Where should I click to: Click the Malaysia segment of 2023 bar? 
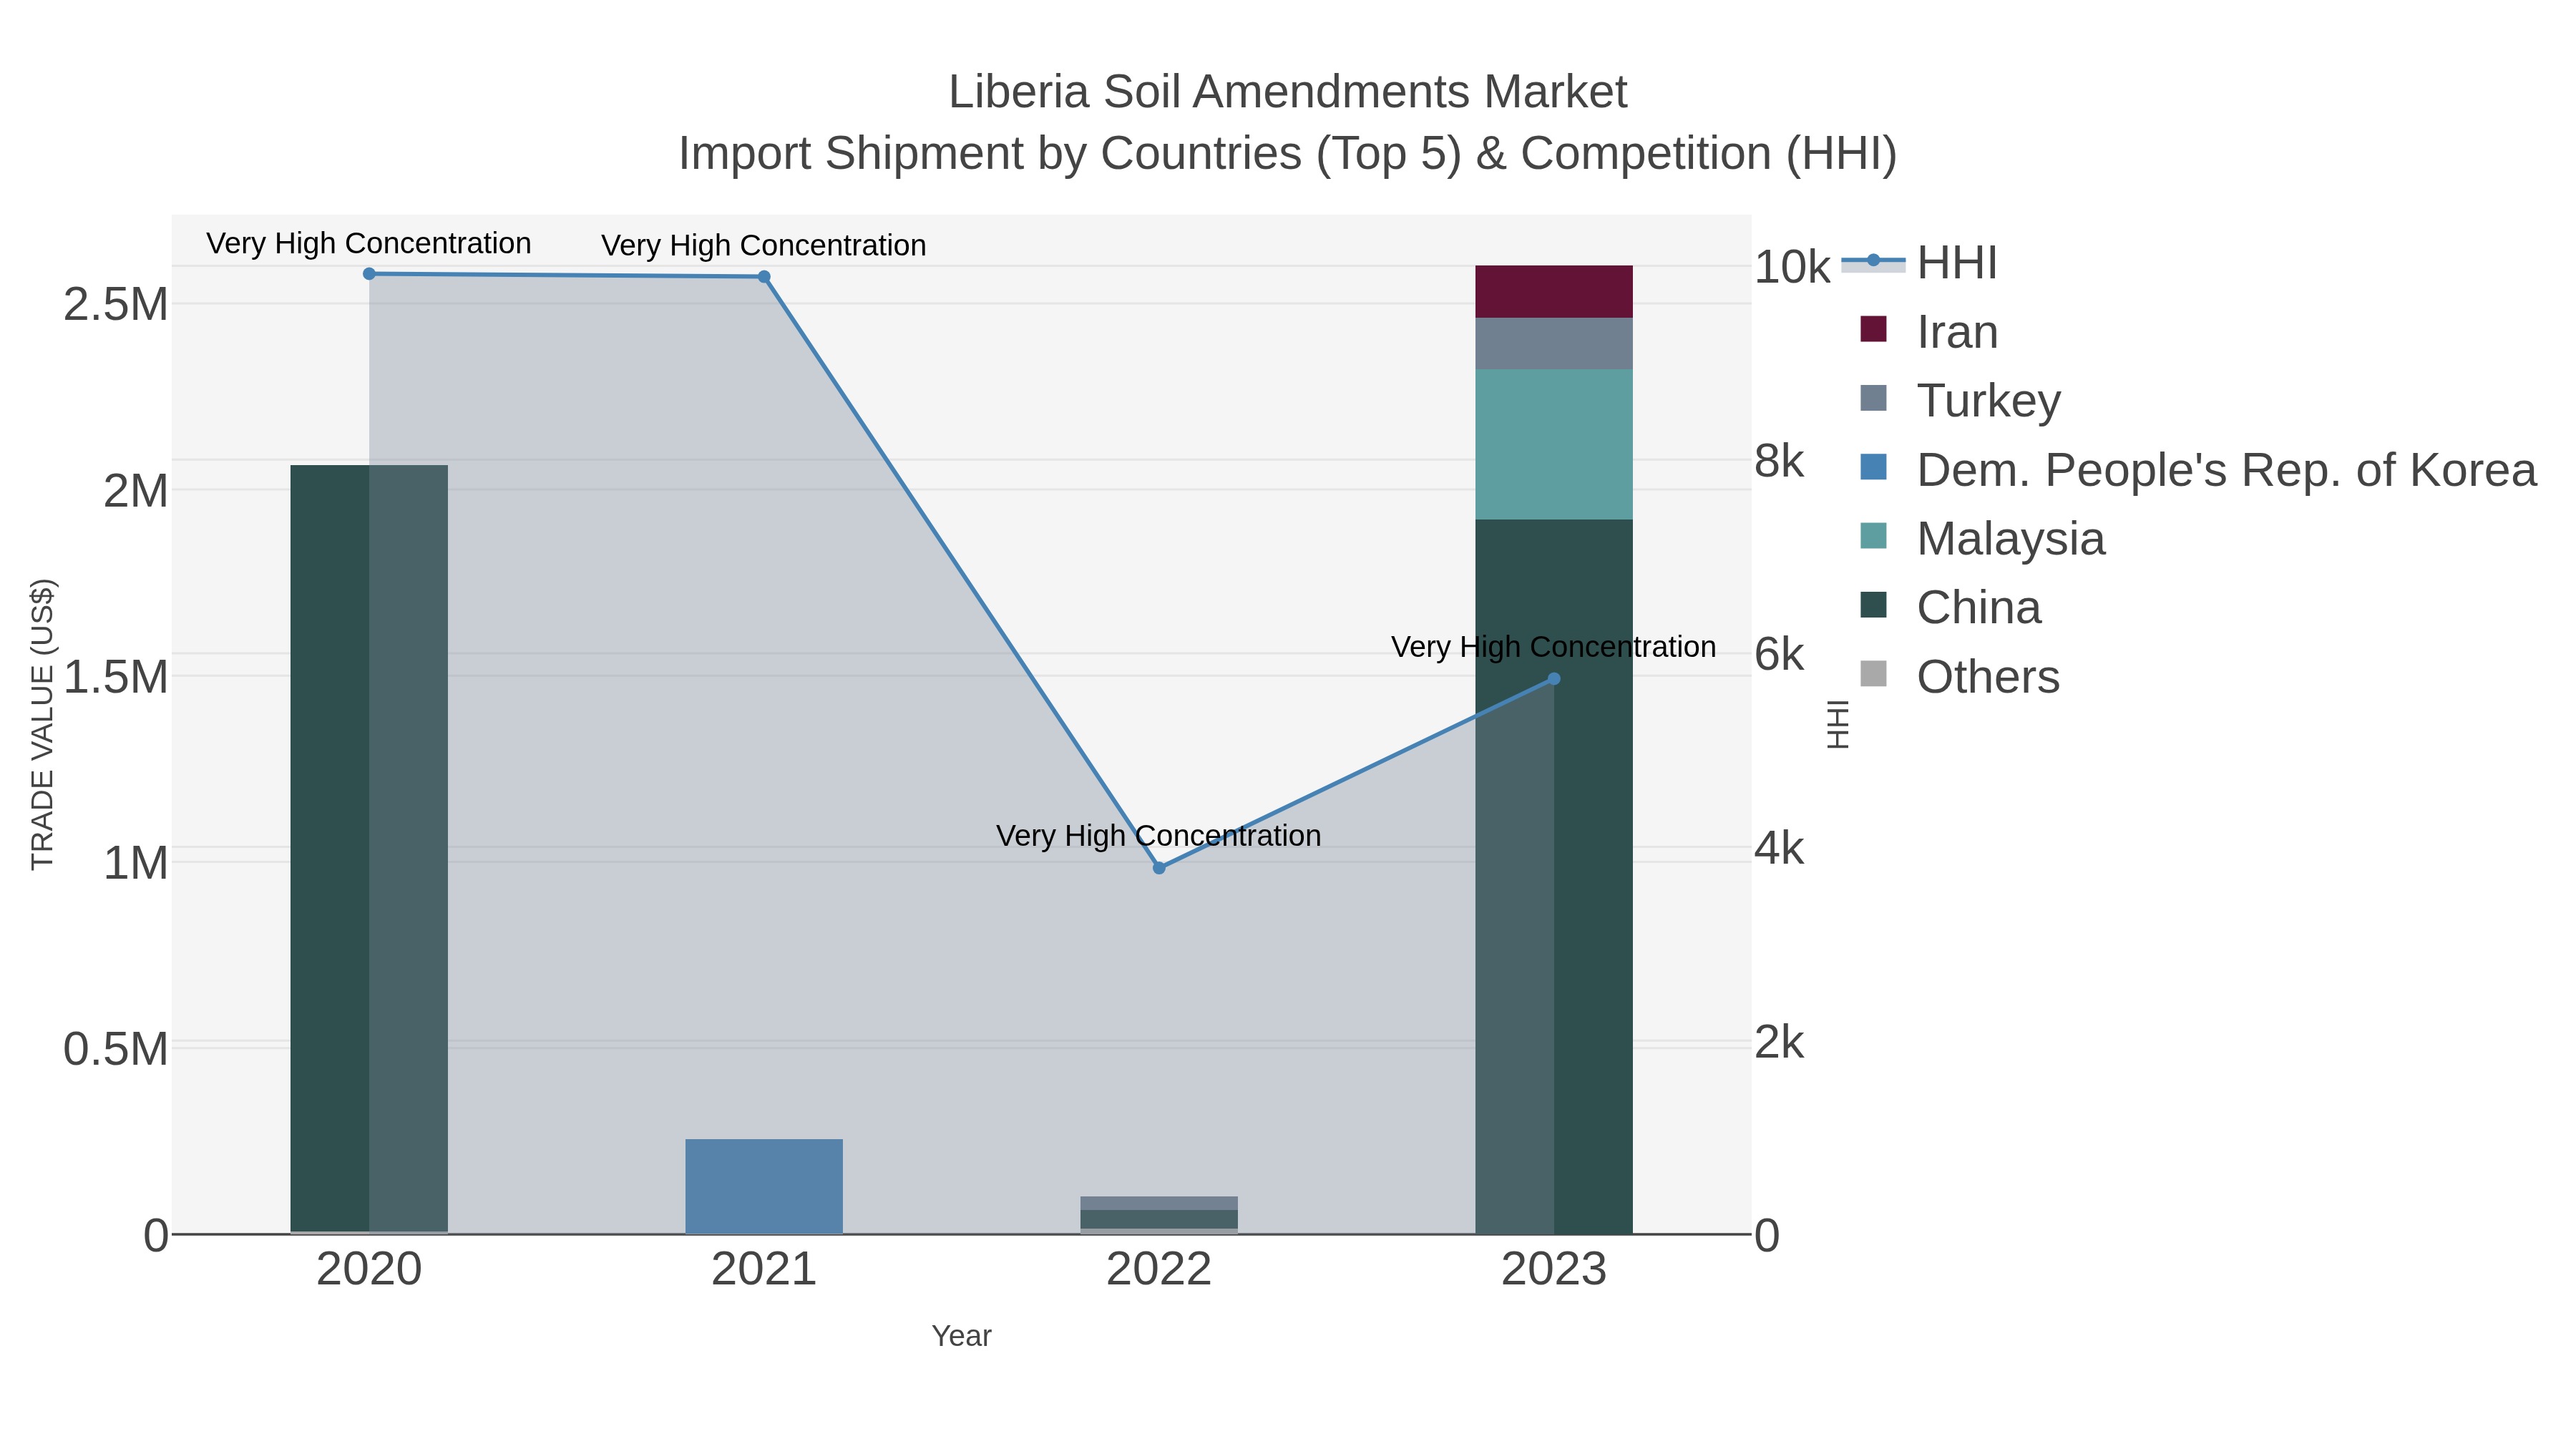pos(1554,445)
